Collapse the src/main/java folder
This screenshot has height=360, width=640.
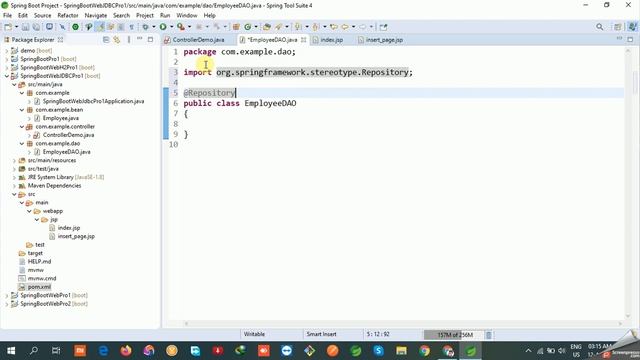coord(14,84)
